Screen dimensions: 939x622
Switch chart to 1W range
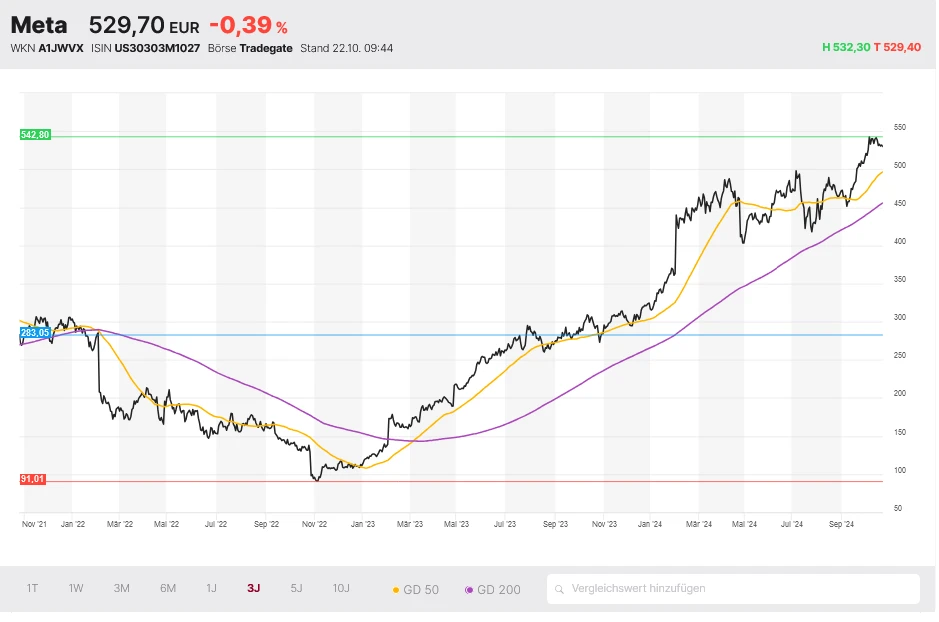click(x=76, y=588)
